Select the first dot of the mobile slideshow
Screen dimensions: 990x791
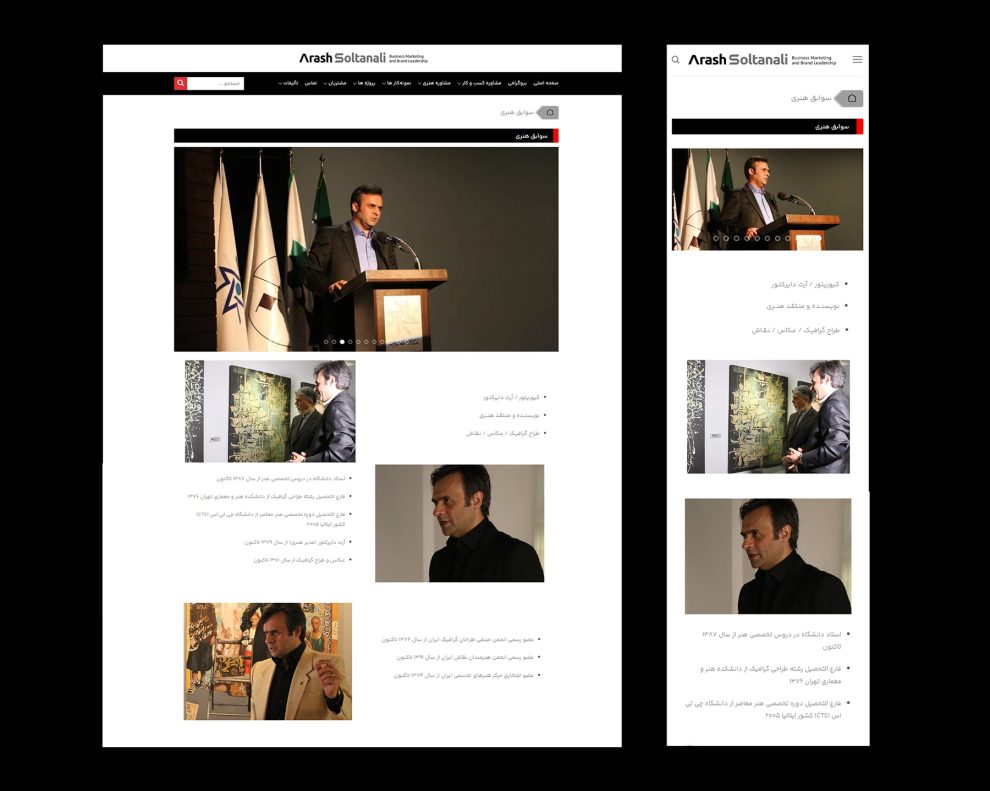click(716, 238)
